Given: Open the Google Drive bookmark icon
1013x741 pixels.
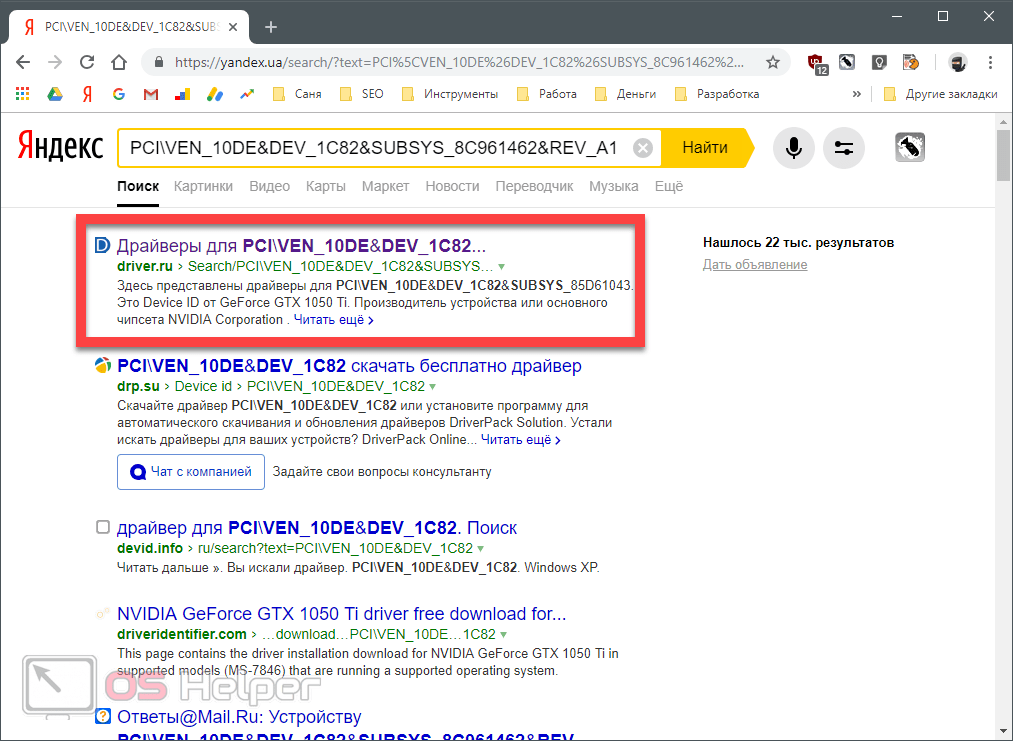Looking at the screenshot, I should point(55,94).
